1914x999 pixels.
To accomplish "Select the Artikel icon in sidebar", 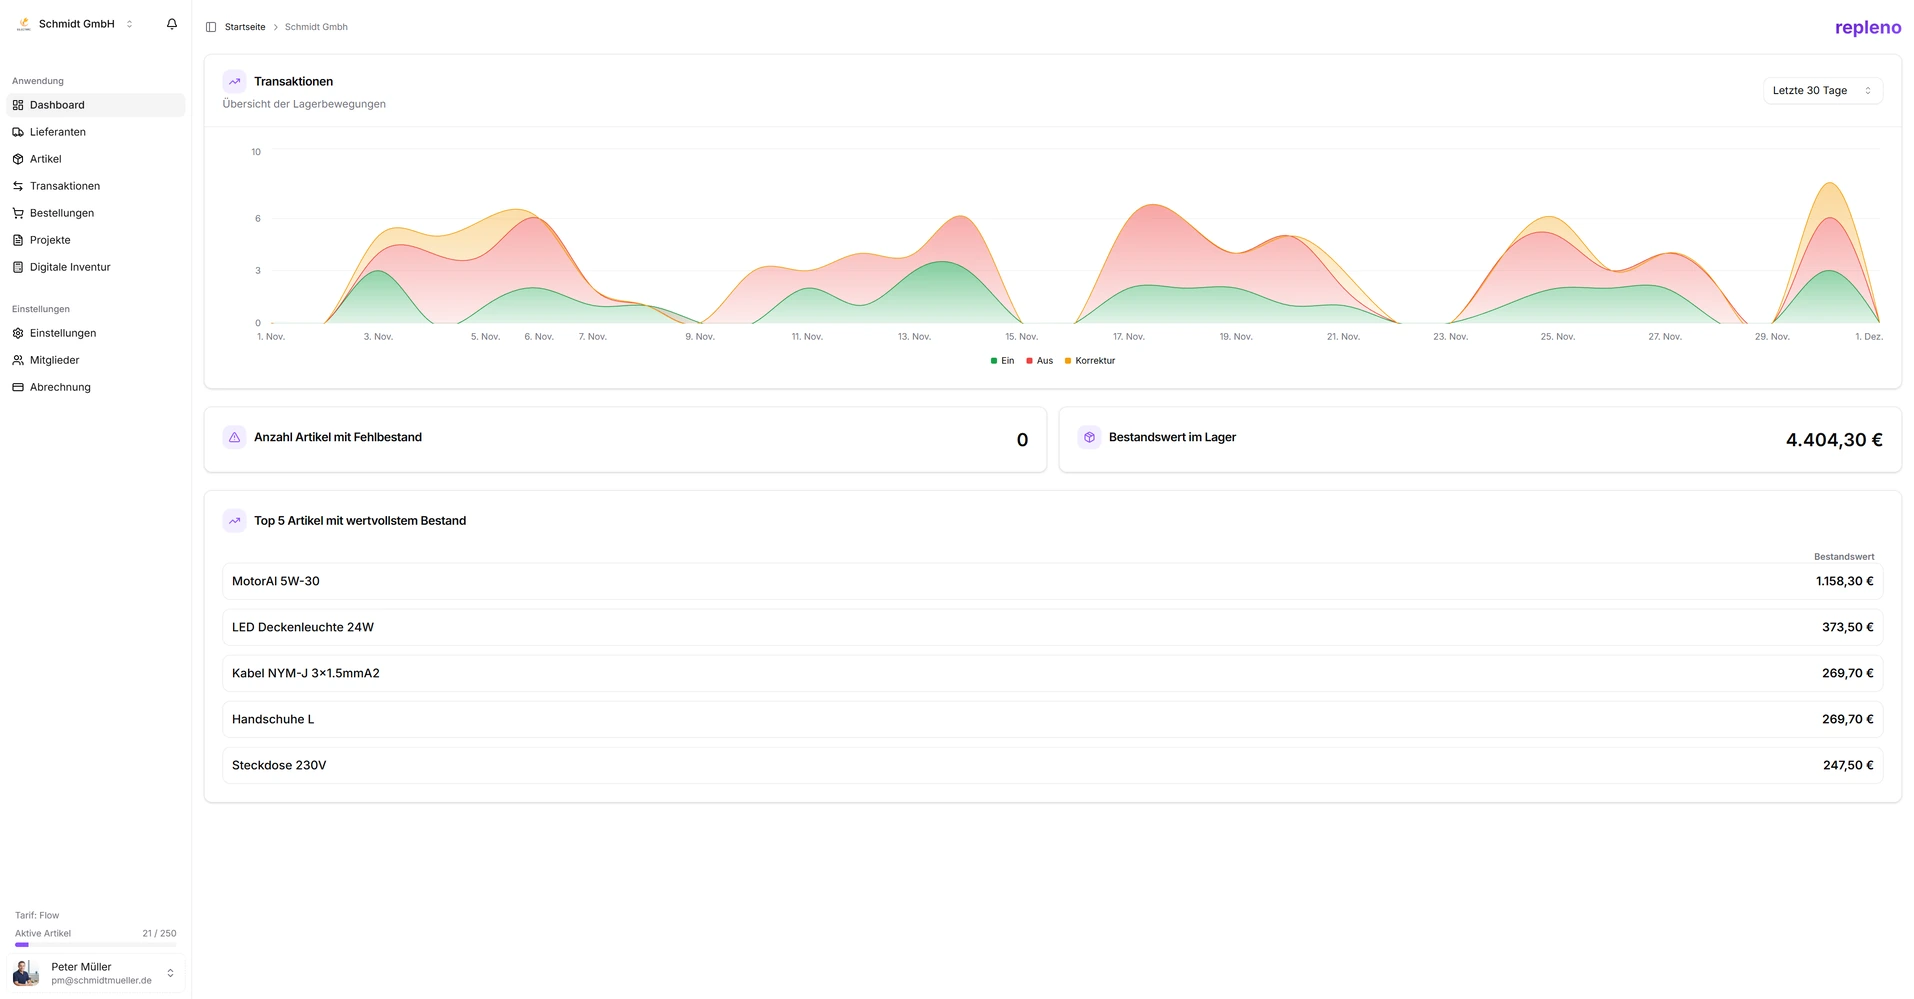I will coord(17,158).
